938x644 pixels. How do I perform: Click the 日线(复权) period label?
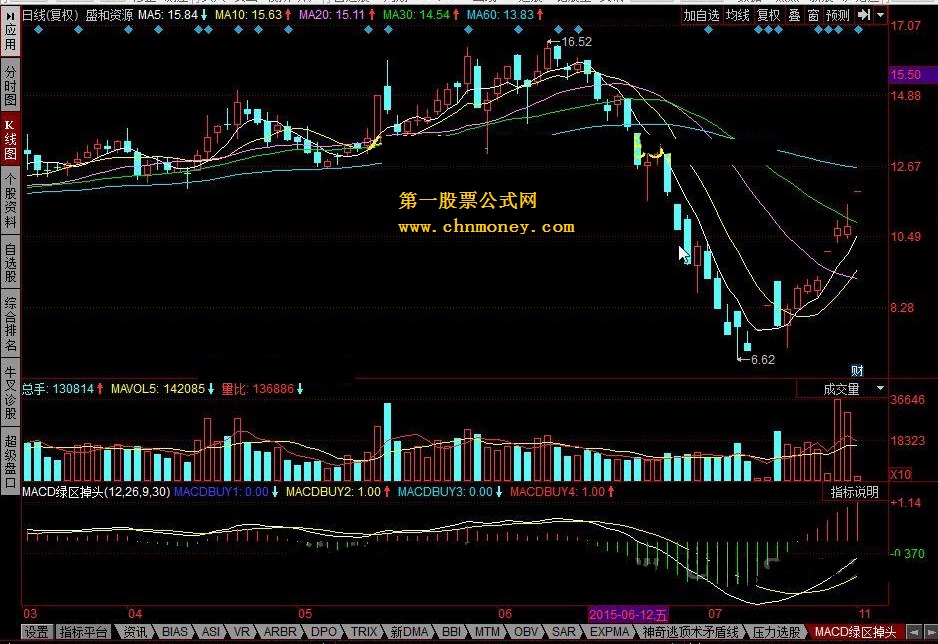pyautogui.click(x=50, y=14)
